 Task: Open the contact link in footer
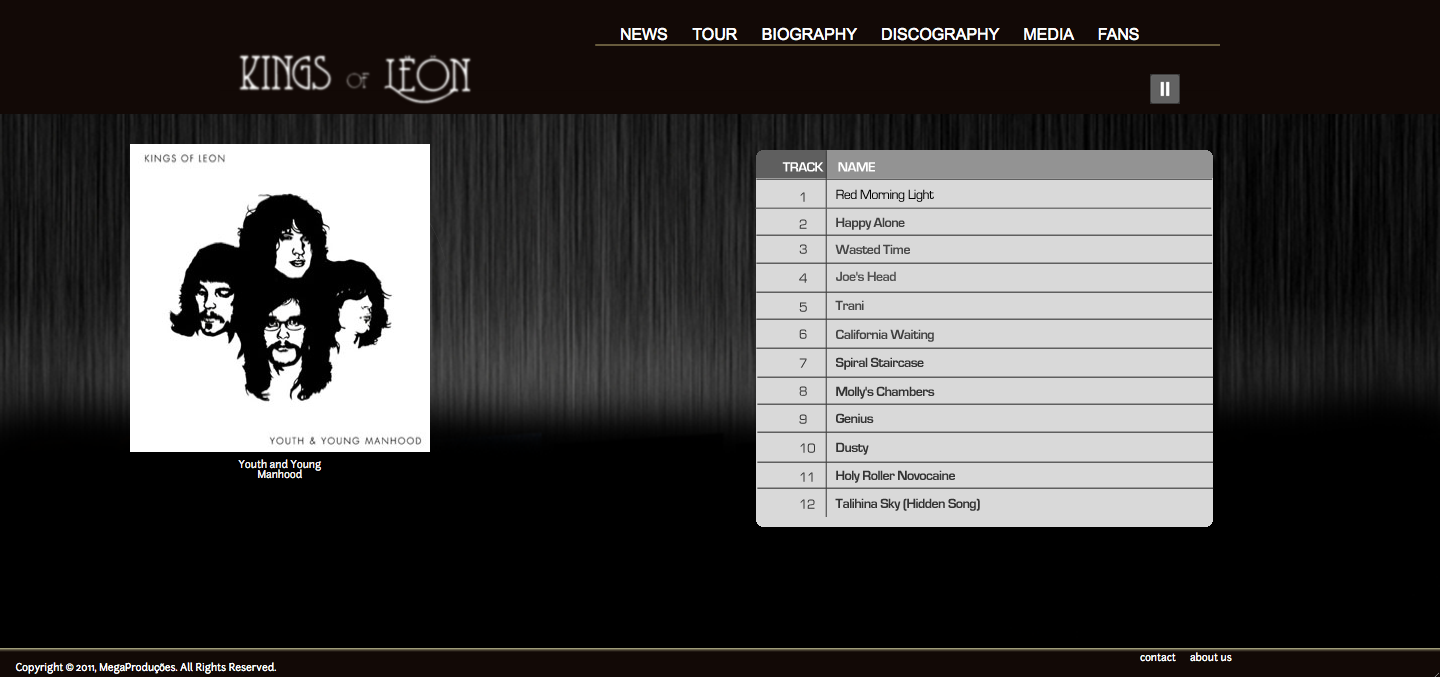1157,657
